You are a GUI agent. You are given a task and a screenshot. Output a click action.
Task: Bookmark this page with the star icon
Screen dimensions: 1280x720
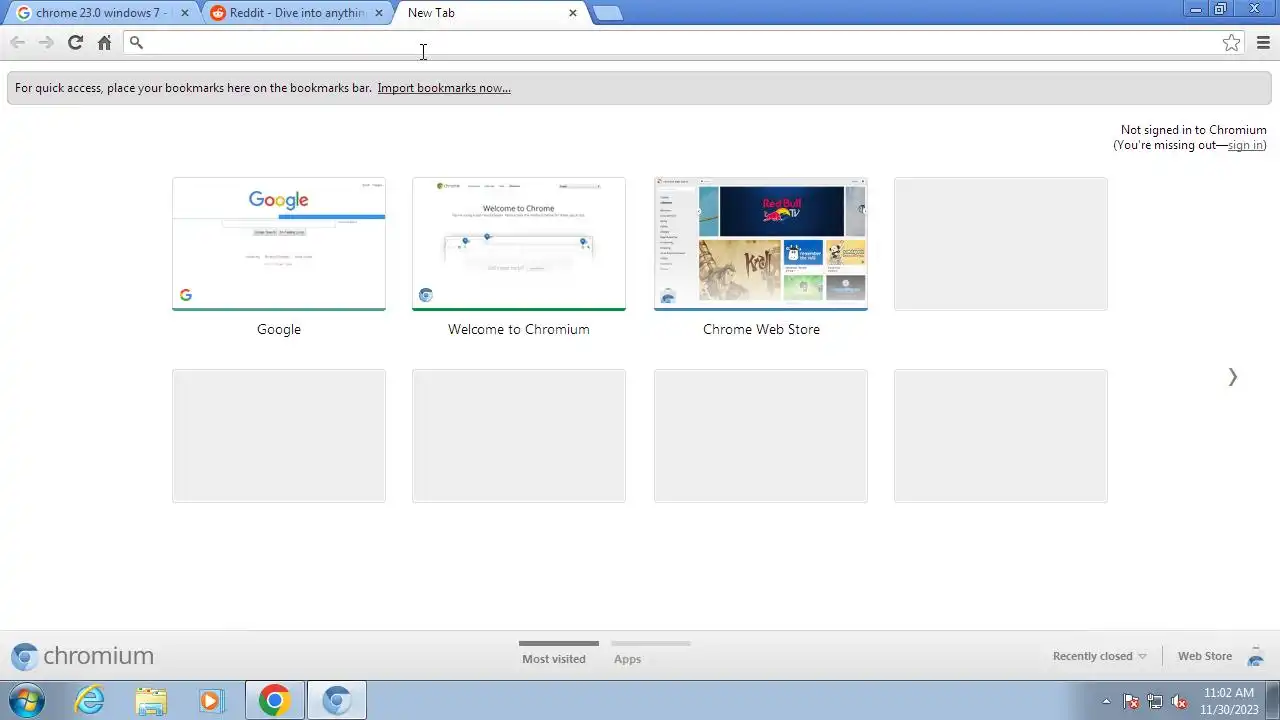[x=1231, y=42]
